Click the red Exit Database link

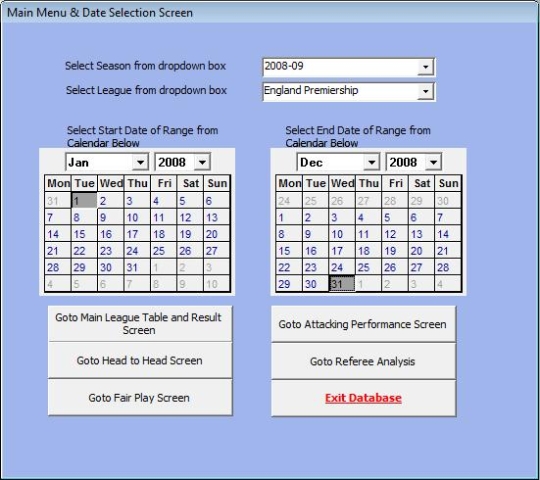pos(363,398)
